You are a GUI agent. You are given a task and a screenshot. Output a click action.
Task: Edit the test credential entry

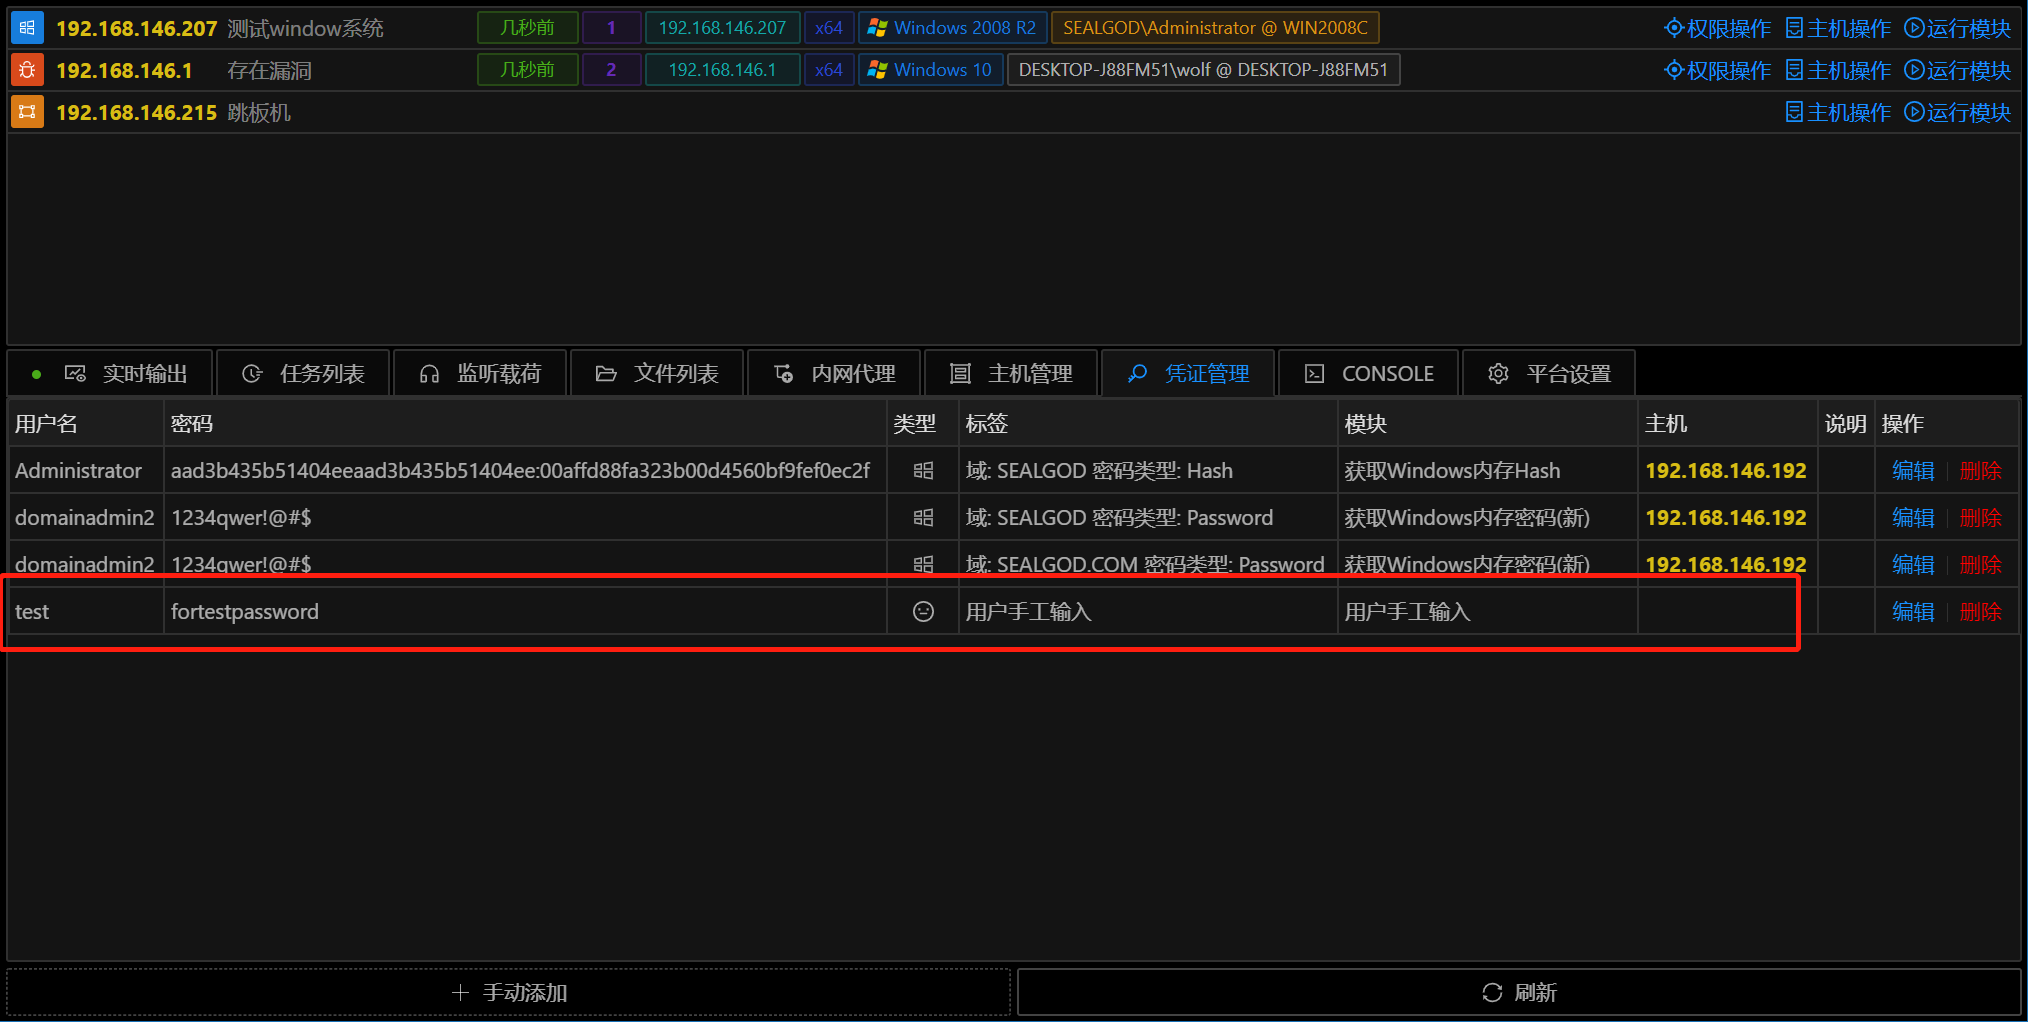[x=1913, y=611]
